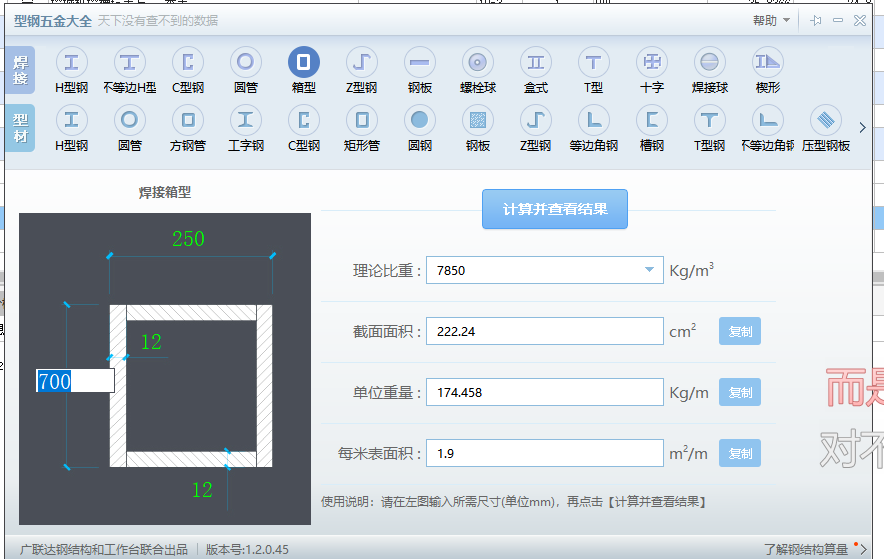Screen dimensions: 884x559
Task: Click the pin window icon
Action: tap(815, 21)
